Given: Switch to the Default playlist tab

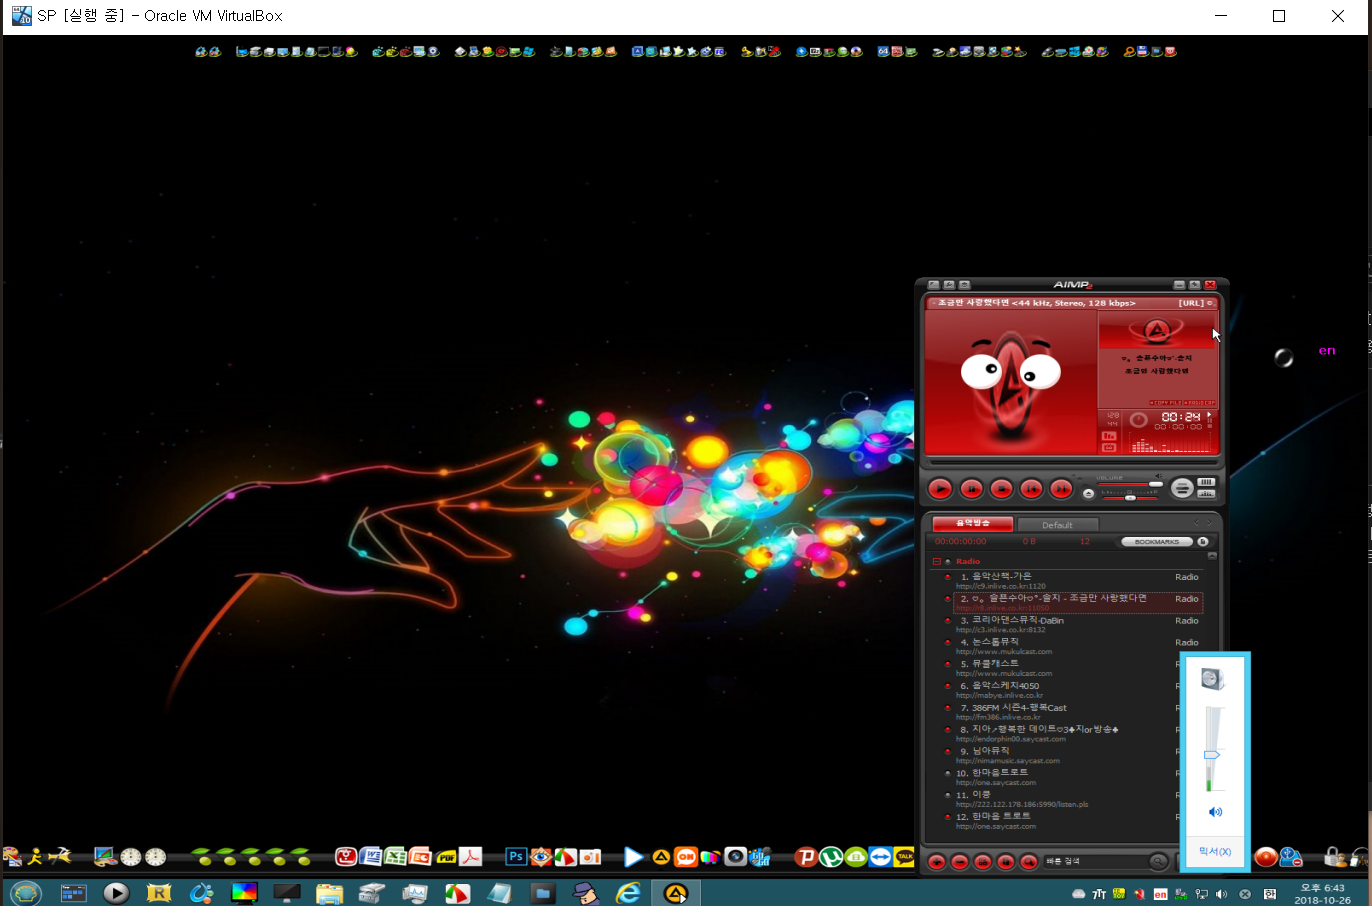Looking at the screenshot, I should (1057, 525).
